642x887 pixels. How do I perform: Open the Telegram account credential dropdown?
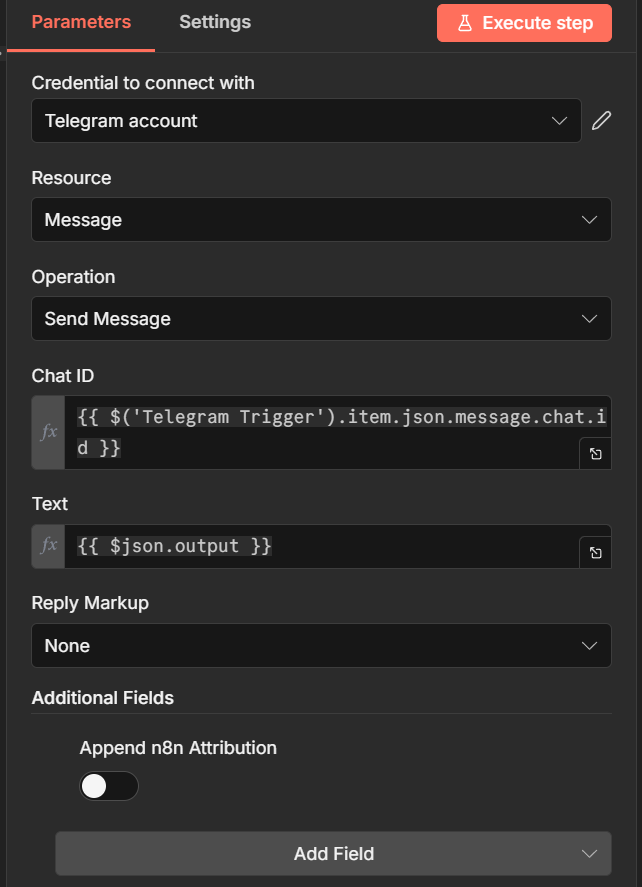[306, 121]
